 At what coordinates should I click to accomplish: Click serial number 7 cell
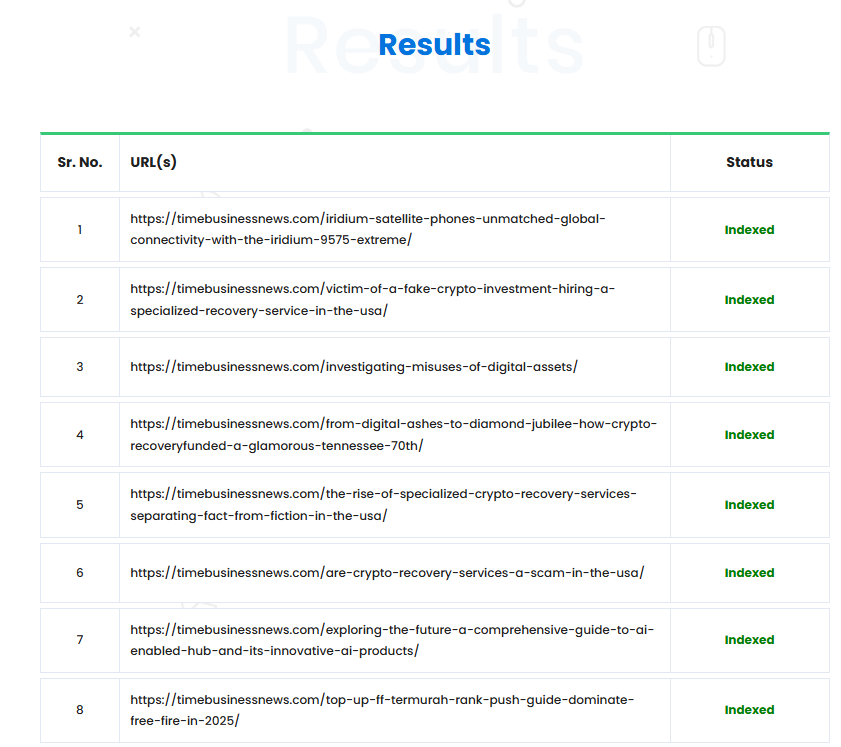point(80,640)
